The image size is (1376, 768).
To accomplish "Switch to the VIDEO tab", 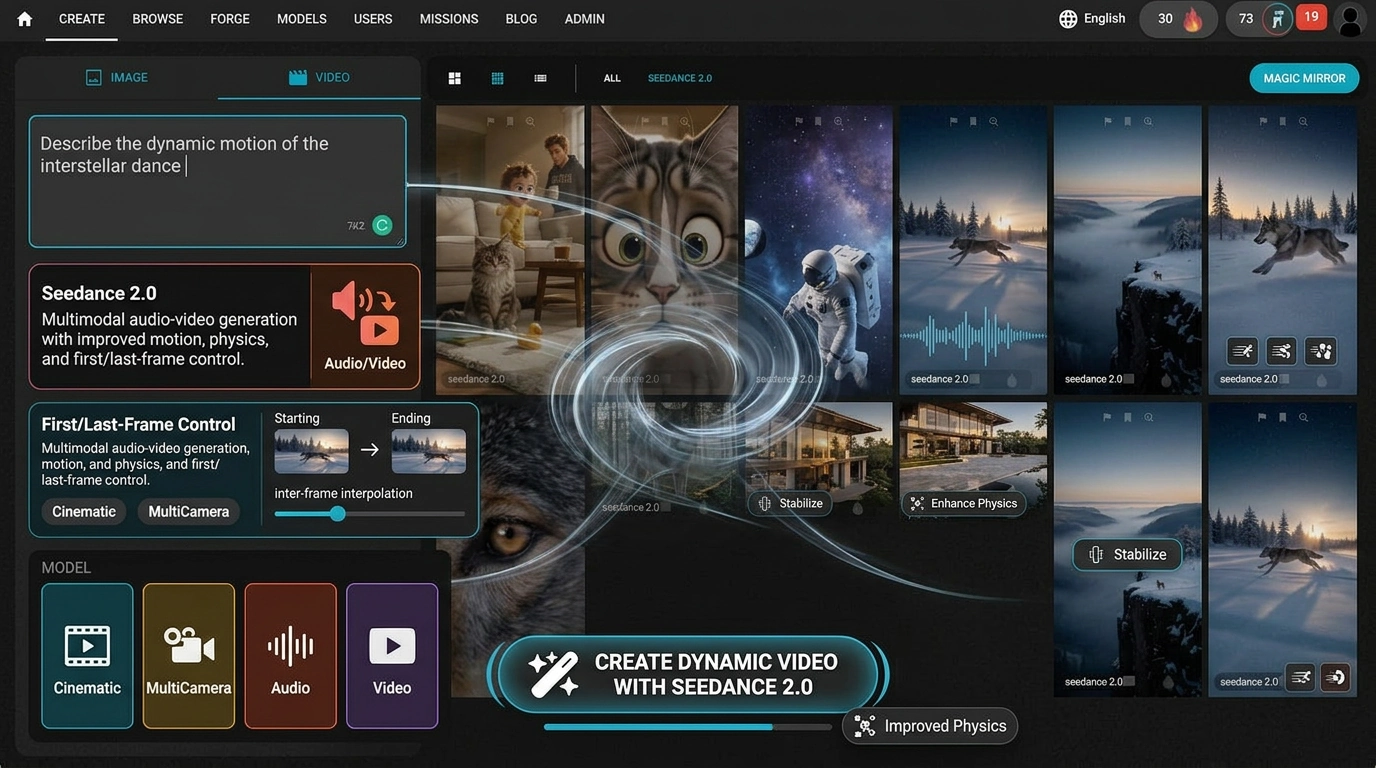I will [319, 77].
